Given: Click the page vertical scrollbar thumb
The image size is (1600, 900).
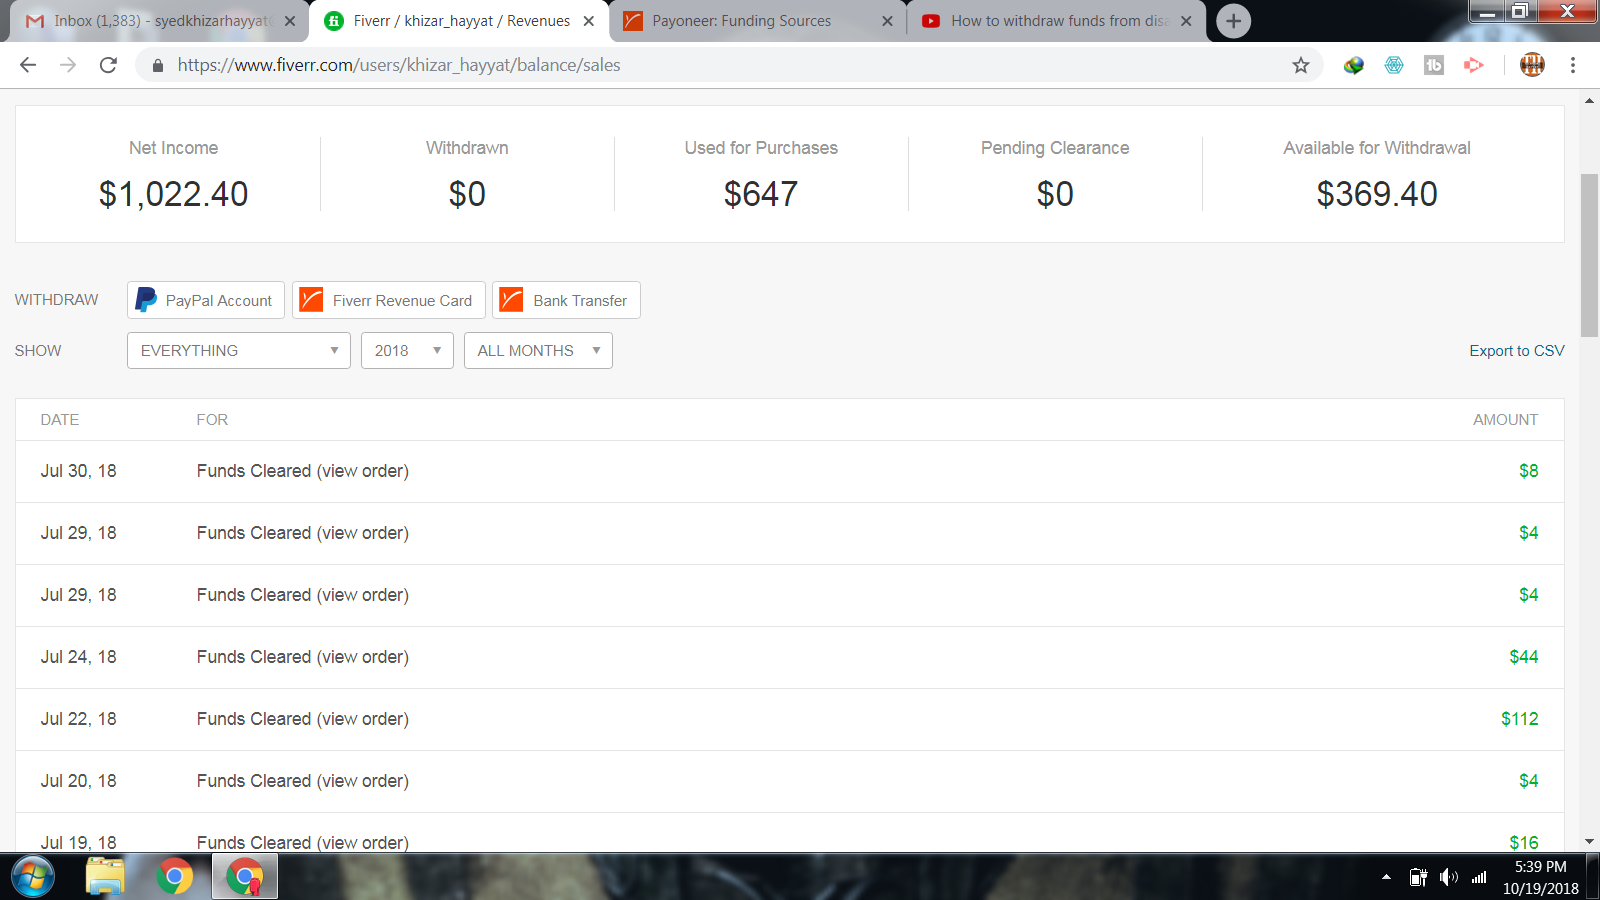Looking at the screenshot, I should point(1589,255).
